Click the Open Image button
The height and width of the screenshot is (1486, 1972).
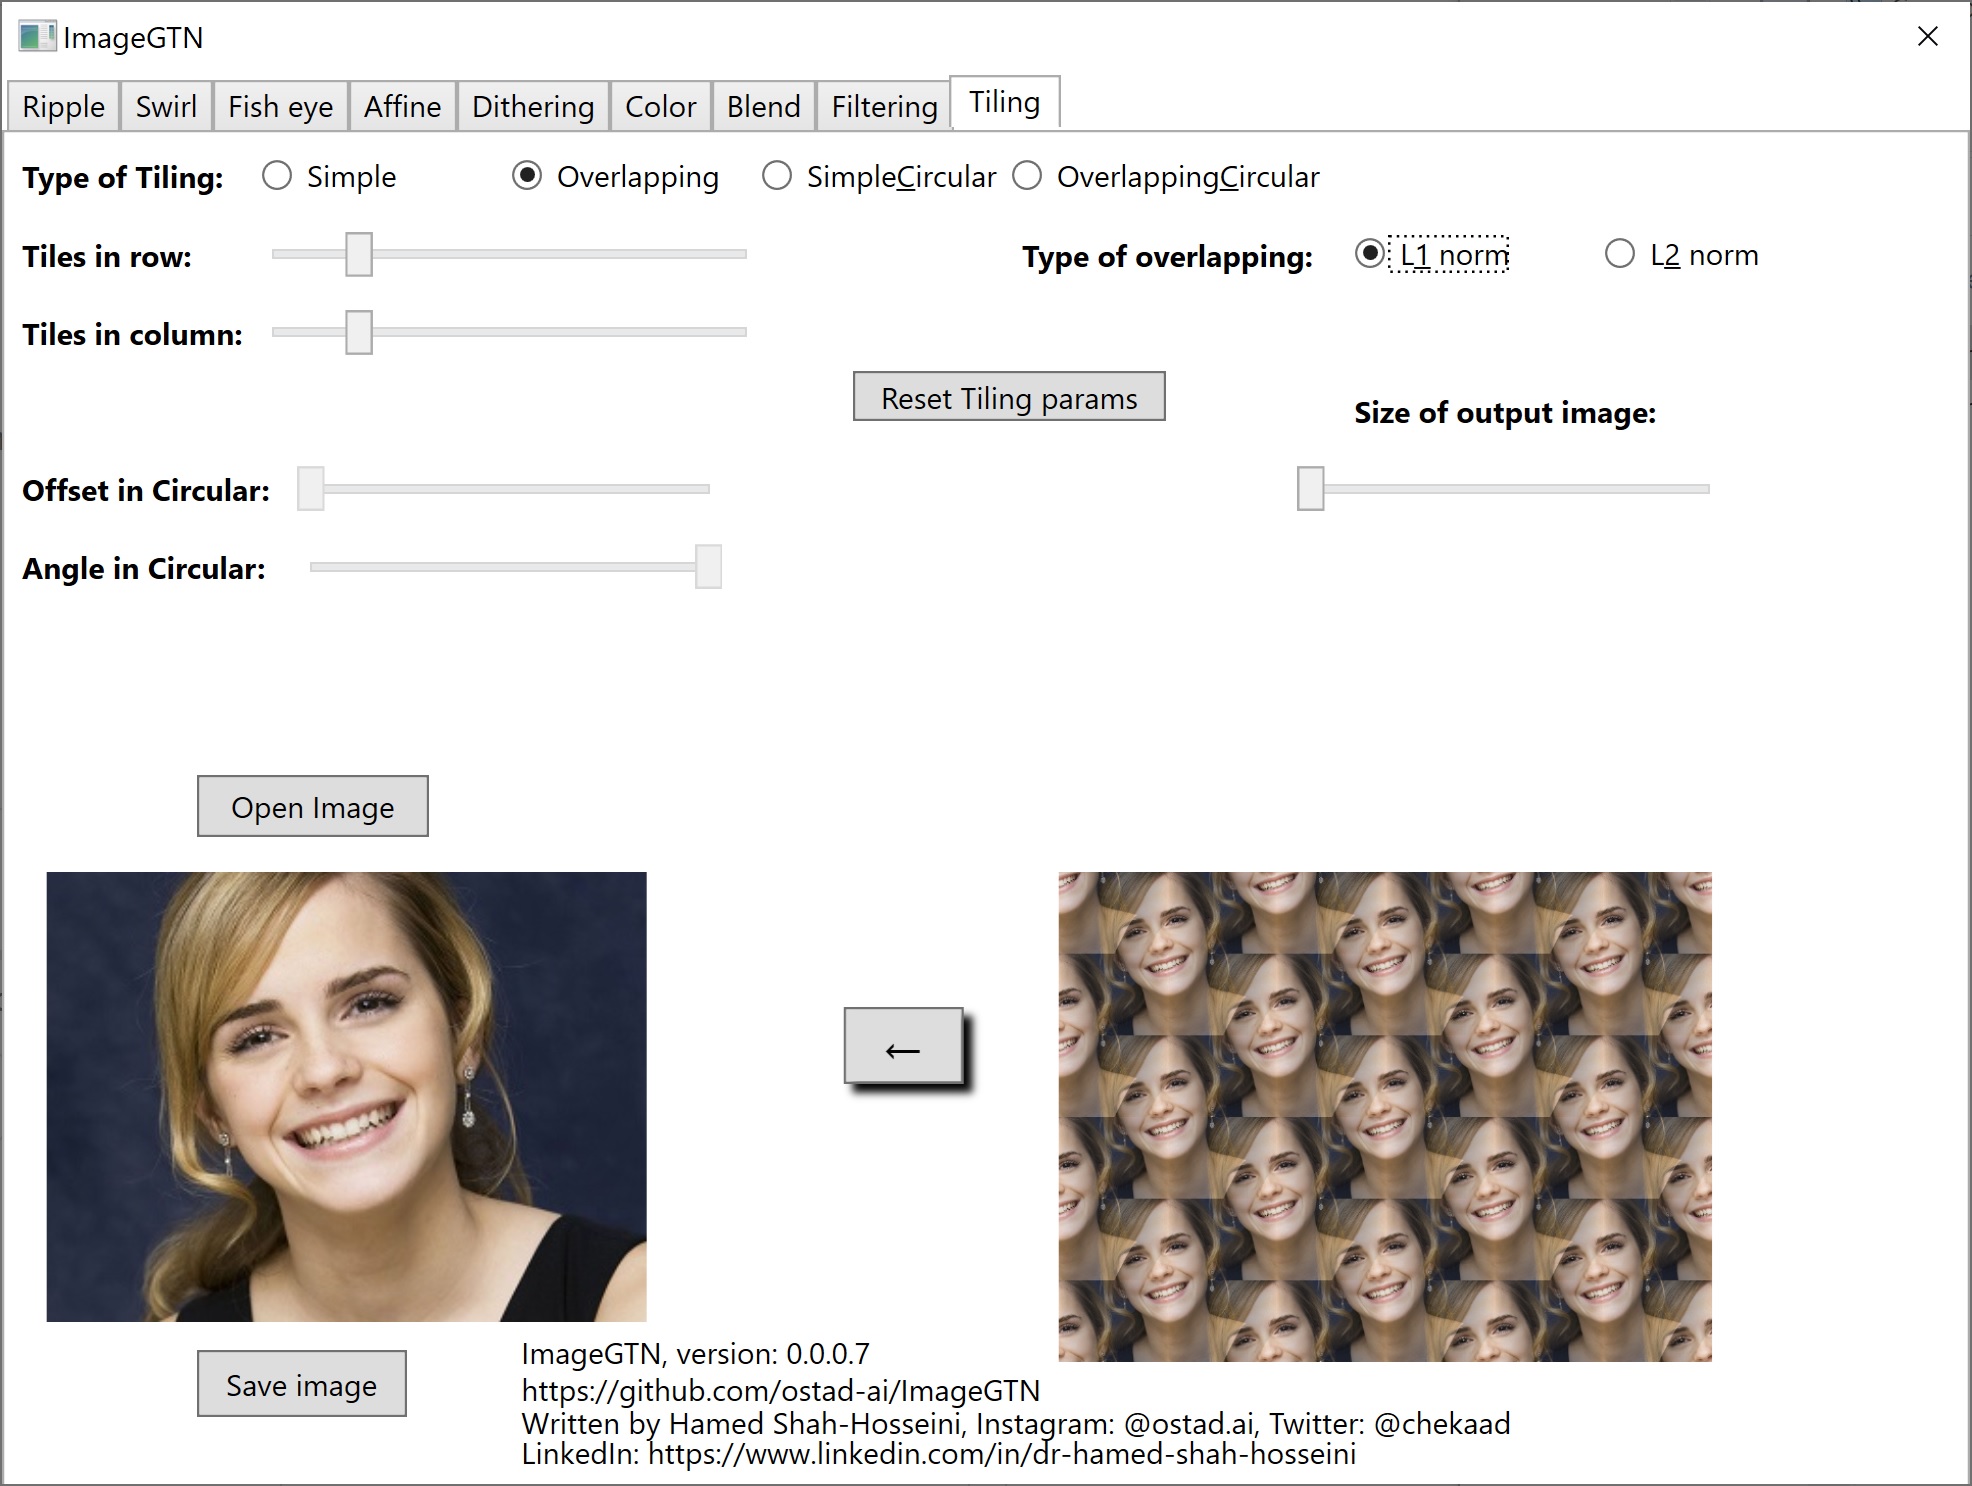312,807
